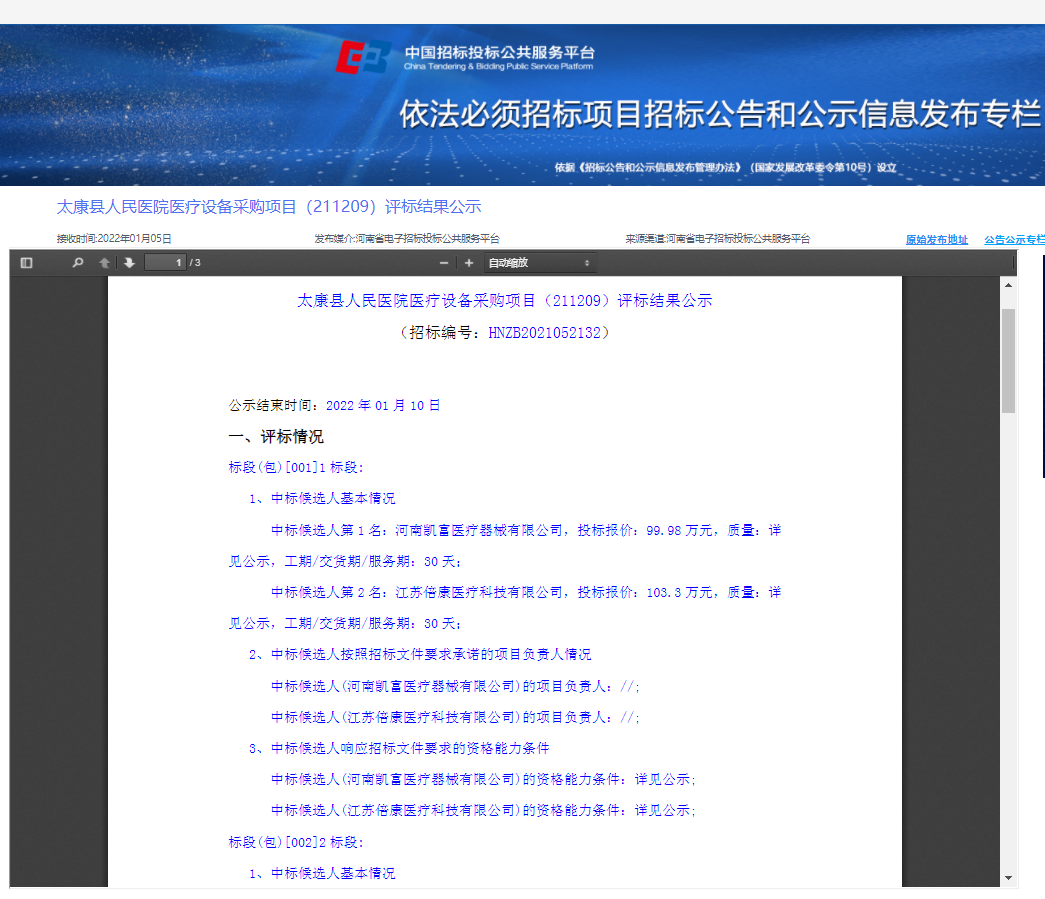Click the scroll up arrow of the PDF viewer
1045x899 pixels.
pos(1008,286)
